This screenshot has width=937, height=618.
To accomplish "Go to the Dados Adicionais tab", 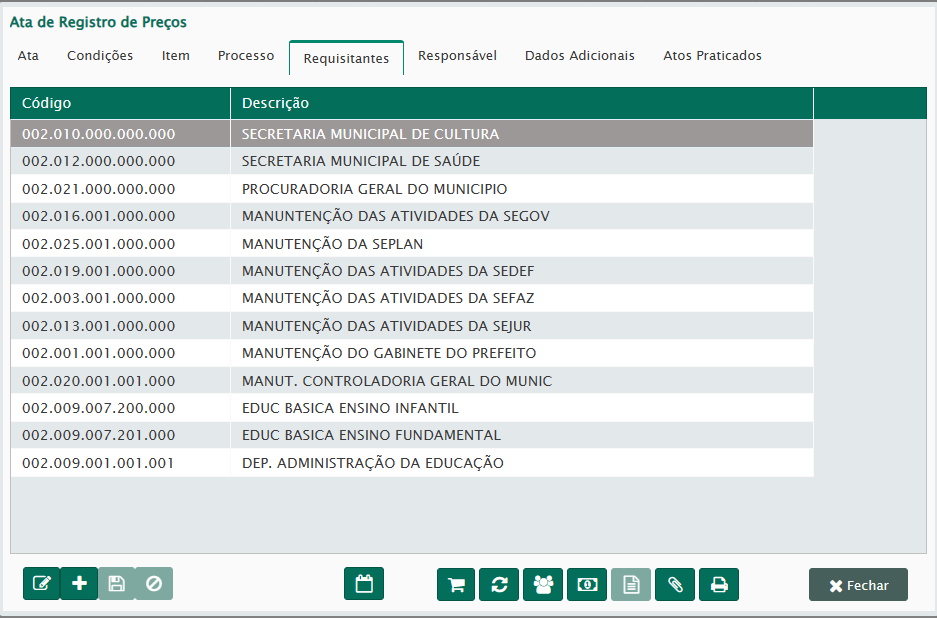I will (580, 56).
